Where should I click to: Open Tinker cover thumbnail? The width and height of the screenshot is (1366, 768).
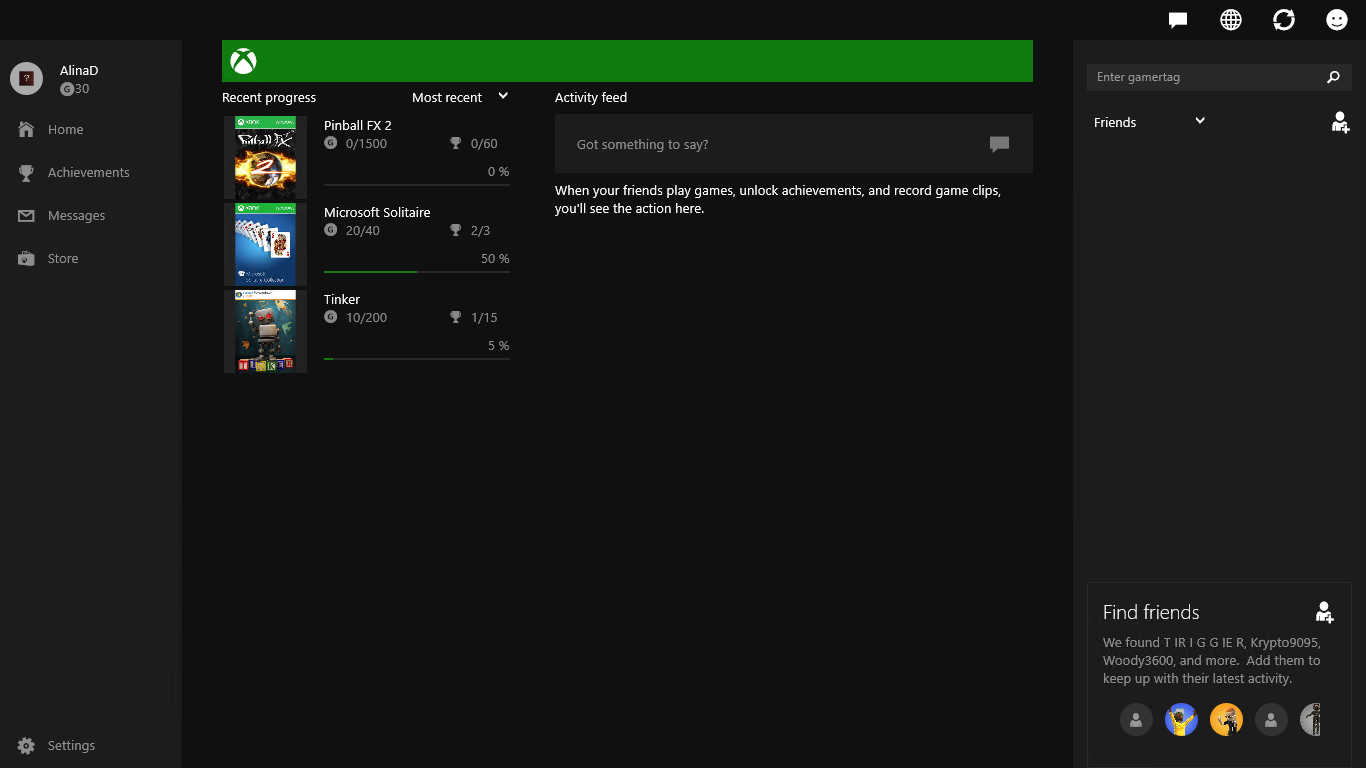(x=265, y=331)
